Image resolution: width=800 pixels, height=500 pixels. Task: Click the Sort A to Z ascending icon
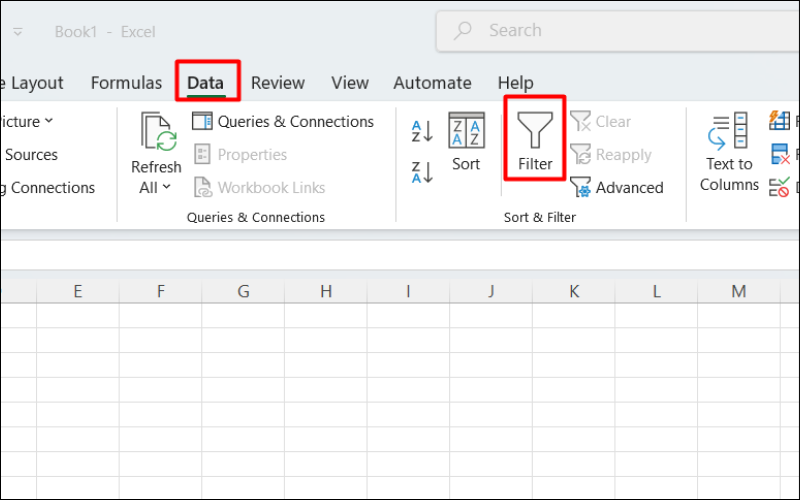pos(422,131)
